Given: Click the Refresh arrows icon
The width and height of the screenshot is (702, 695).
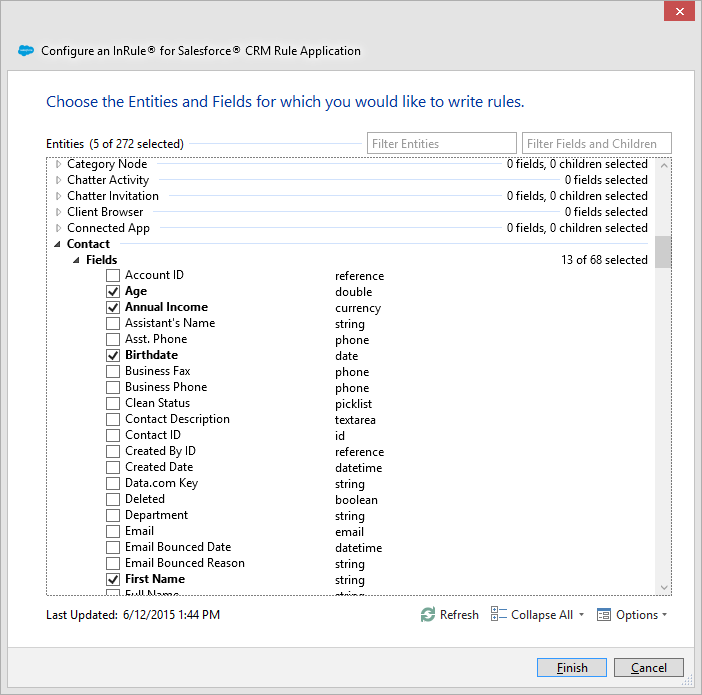Looking at the screenshot, I should [428, 614].
